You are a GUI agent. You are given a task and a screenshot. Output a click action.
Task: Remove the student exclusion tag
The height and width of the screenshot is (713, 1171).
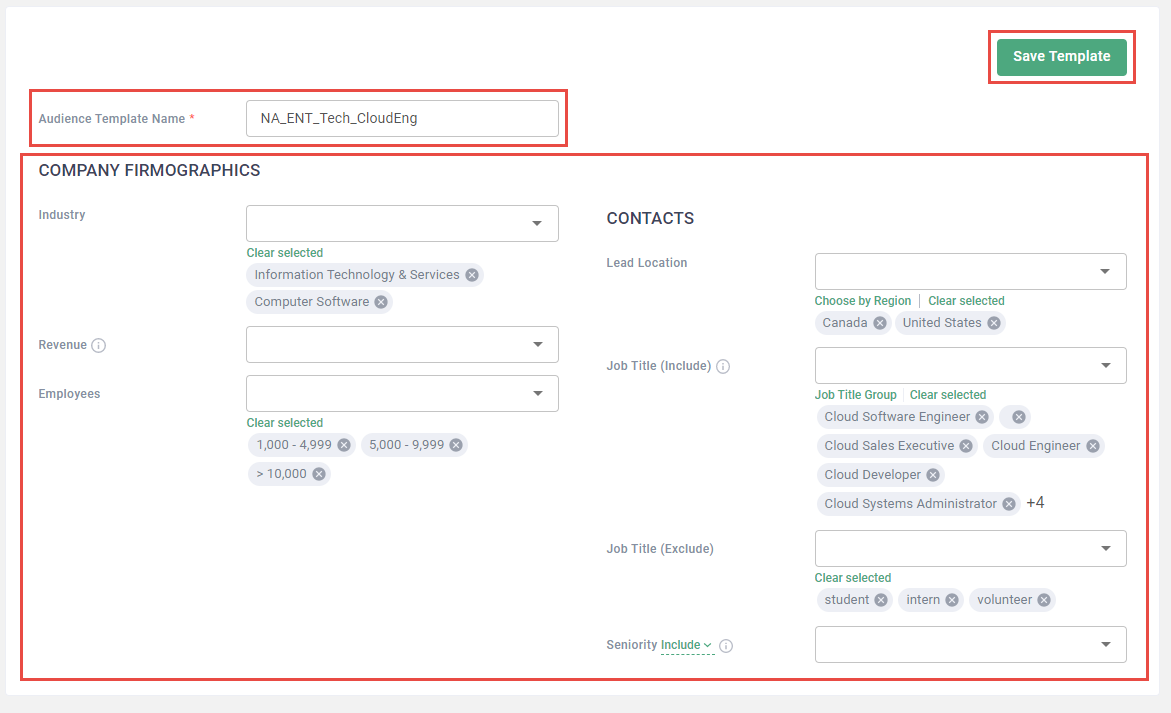(x=881, y=600)
